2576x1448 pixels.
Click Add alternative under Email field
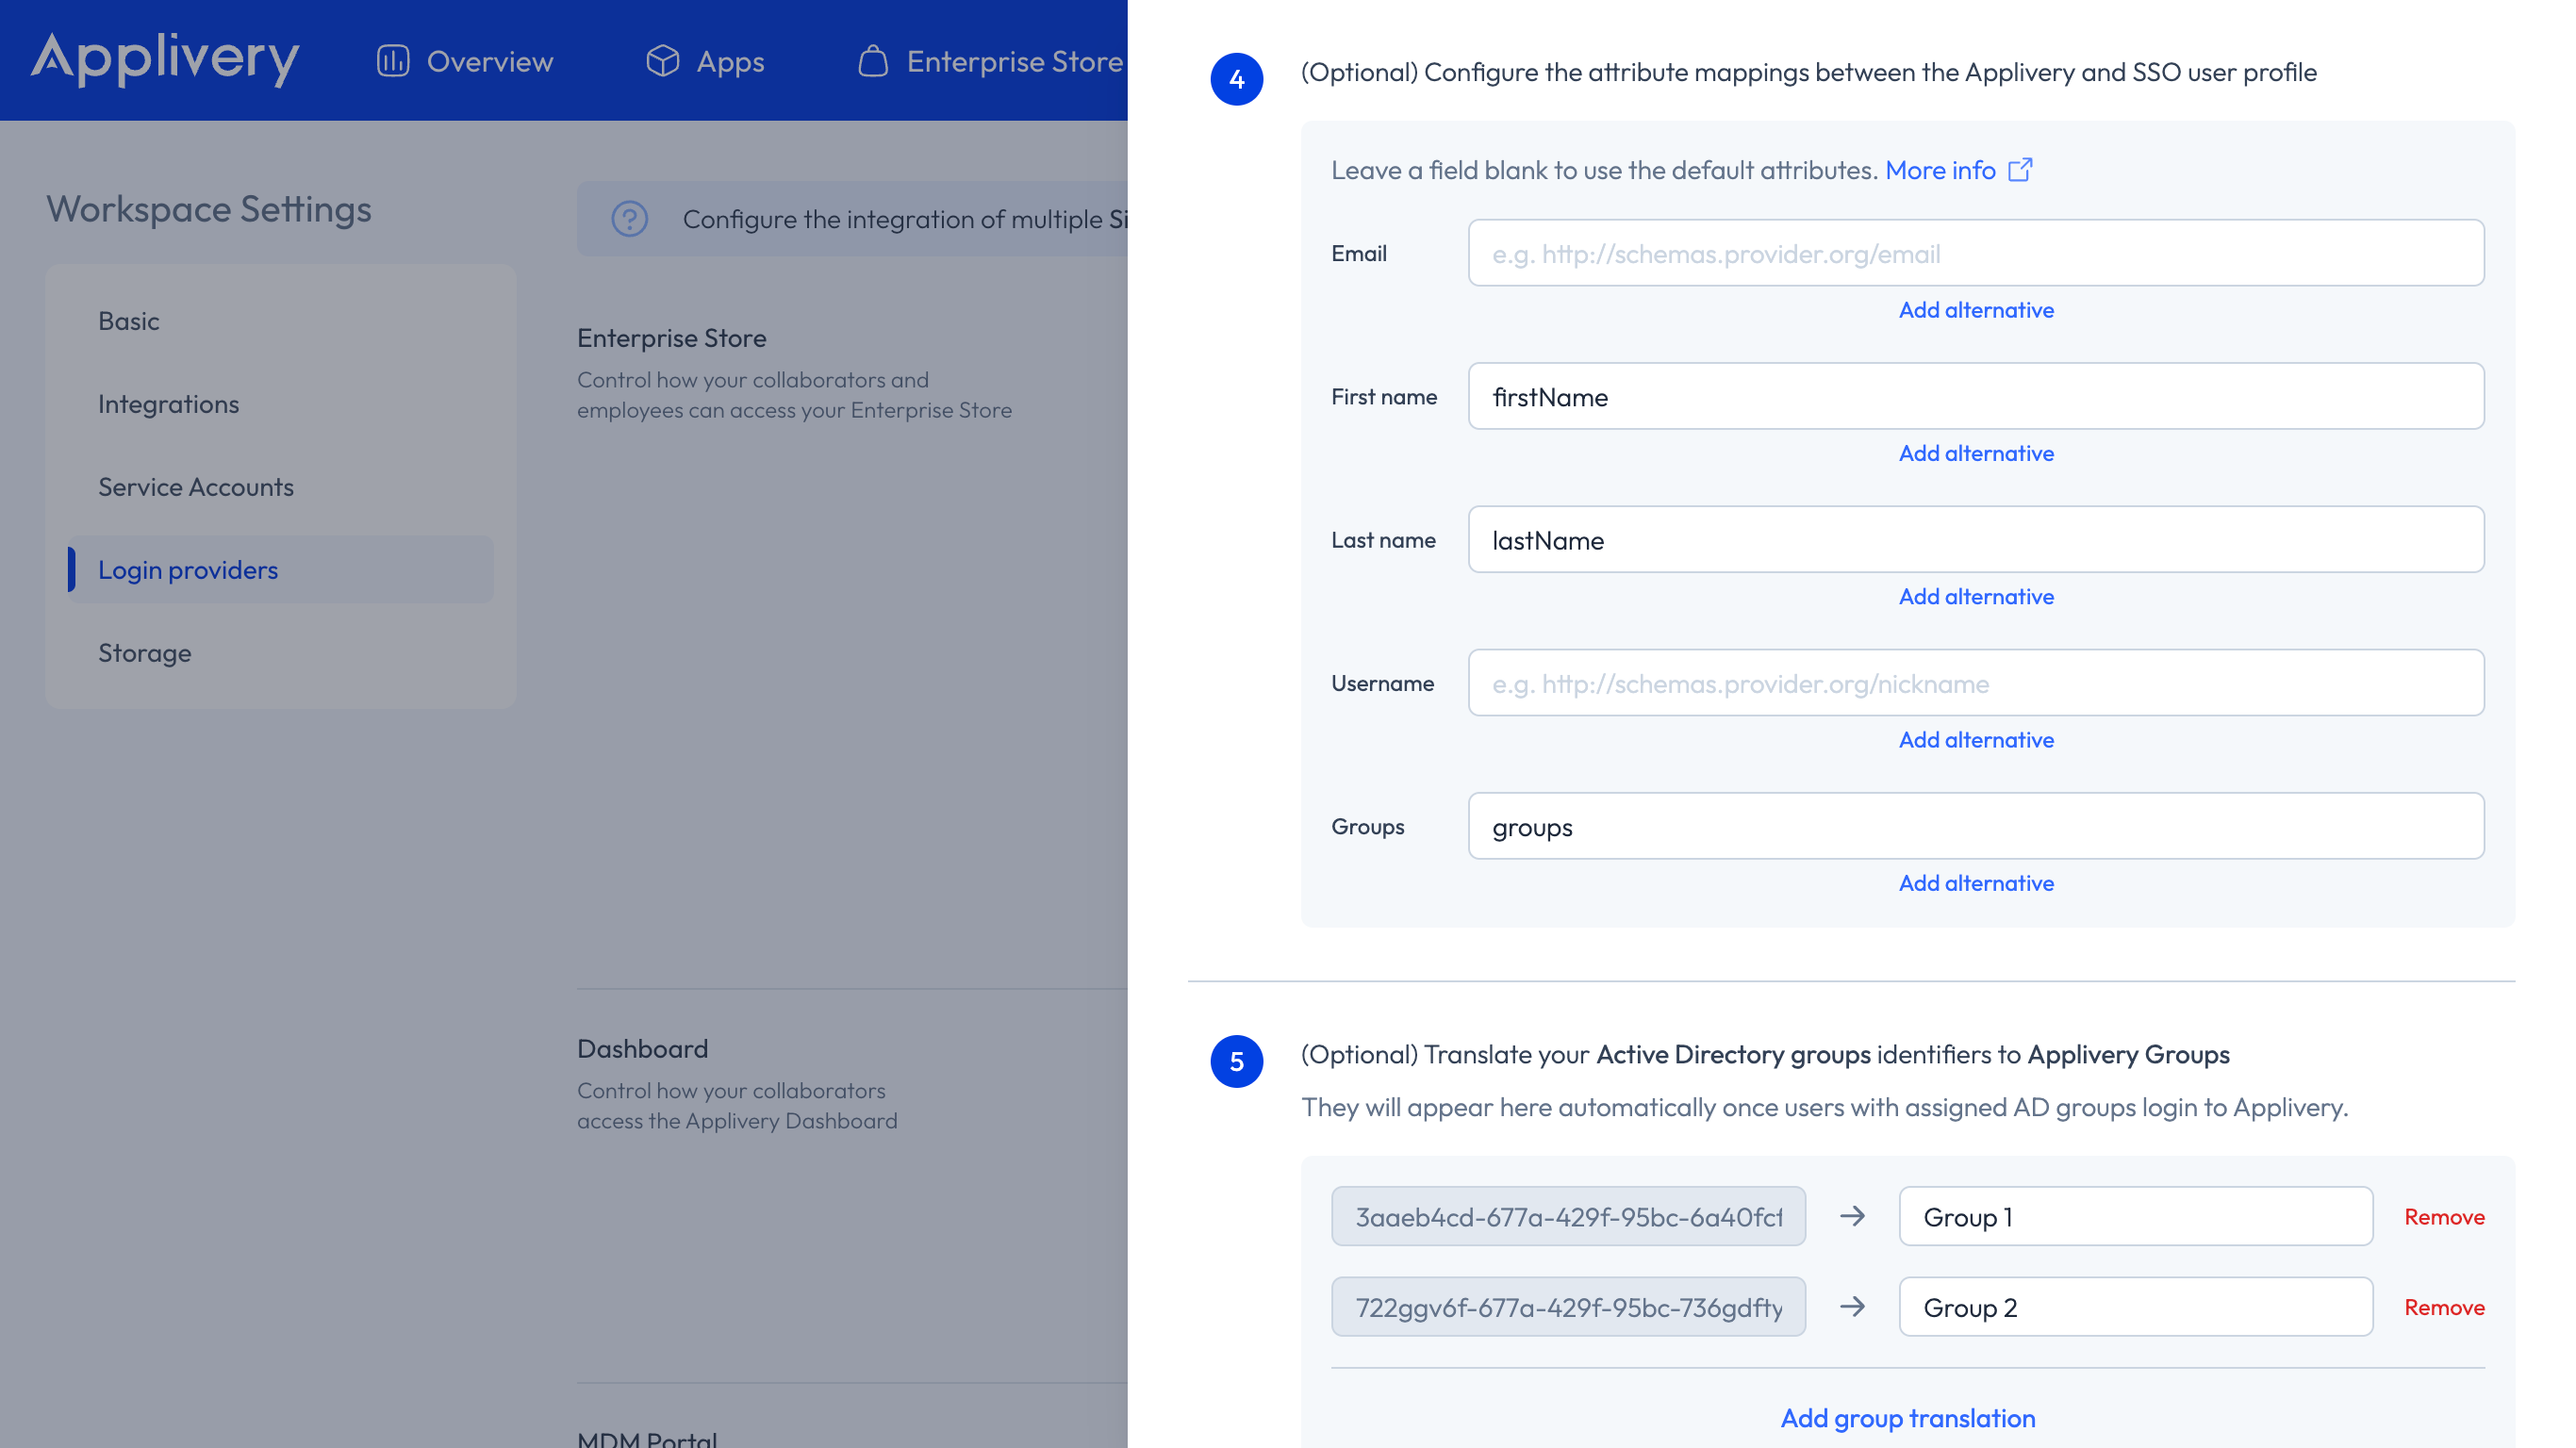1976,310
